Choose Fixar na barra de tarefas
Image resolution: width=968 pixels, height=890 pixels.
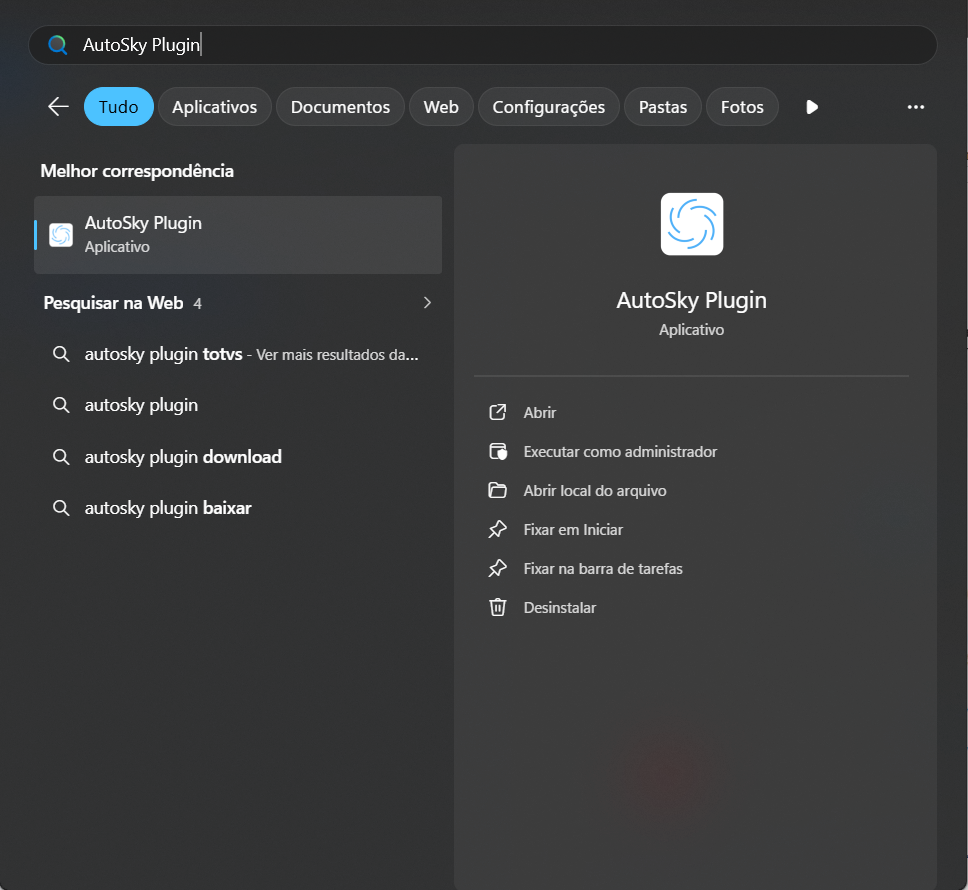(603, 568)
